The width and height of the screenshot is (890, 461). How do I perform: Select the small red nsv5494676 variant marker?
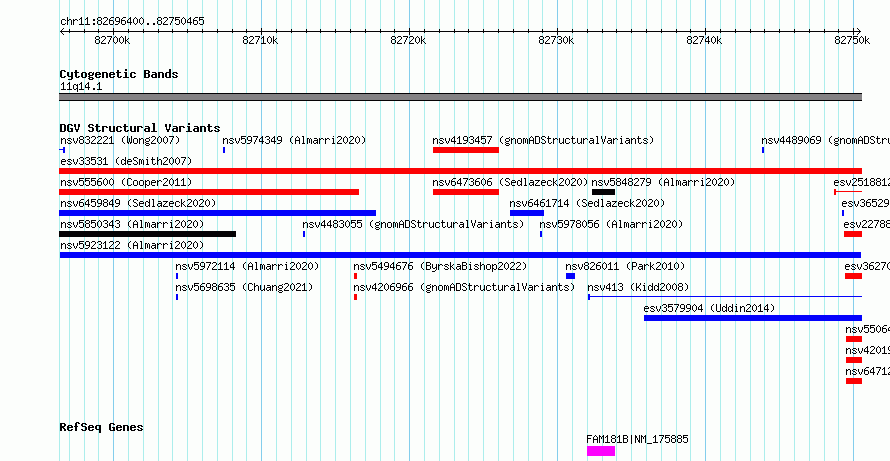(x=355, y=276)
